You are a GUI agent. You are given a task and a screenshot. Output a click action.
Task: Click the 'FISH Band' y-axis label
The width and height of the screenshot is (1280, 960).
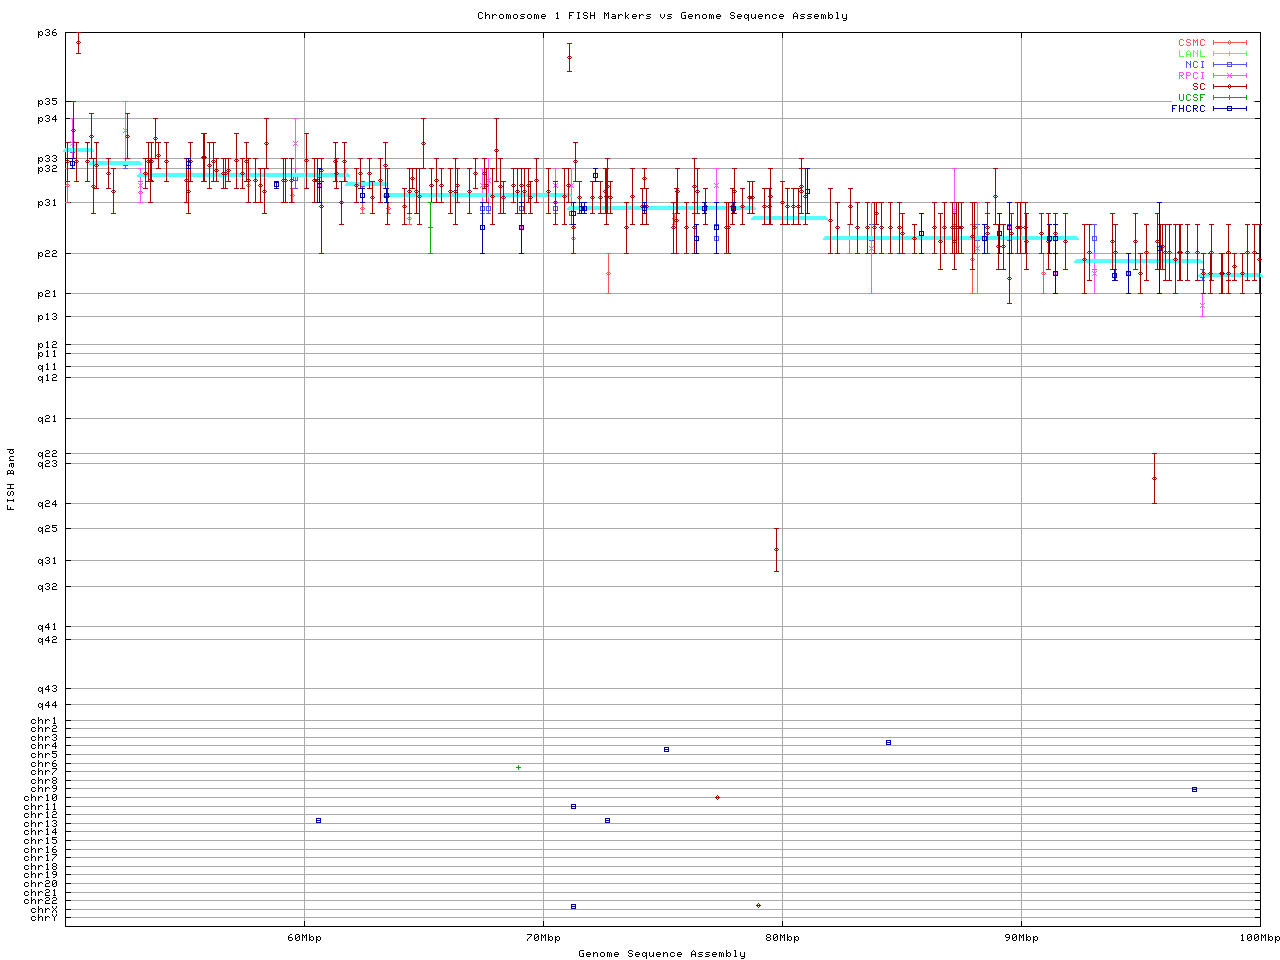tap(11, 479)
